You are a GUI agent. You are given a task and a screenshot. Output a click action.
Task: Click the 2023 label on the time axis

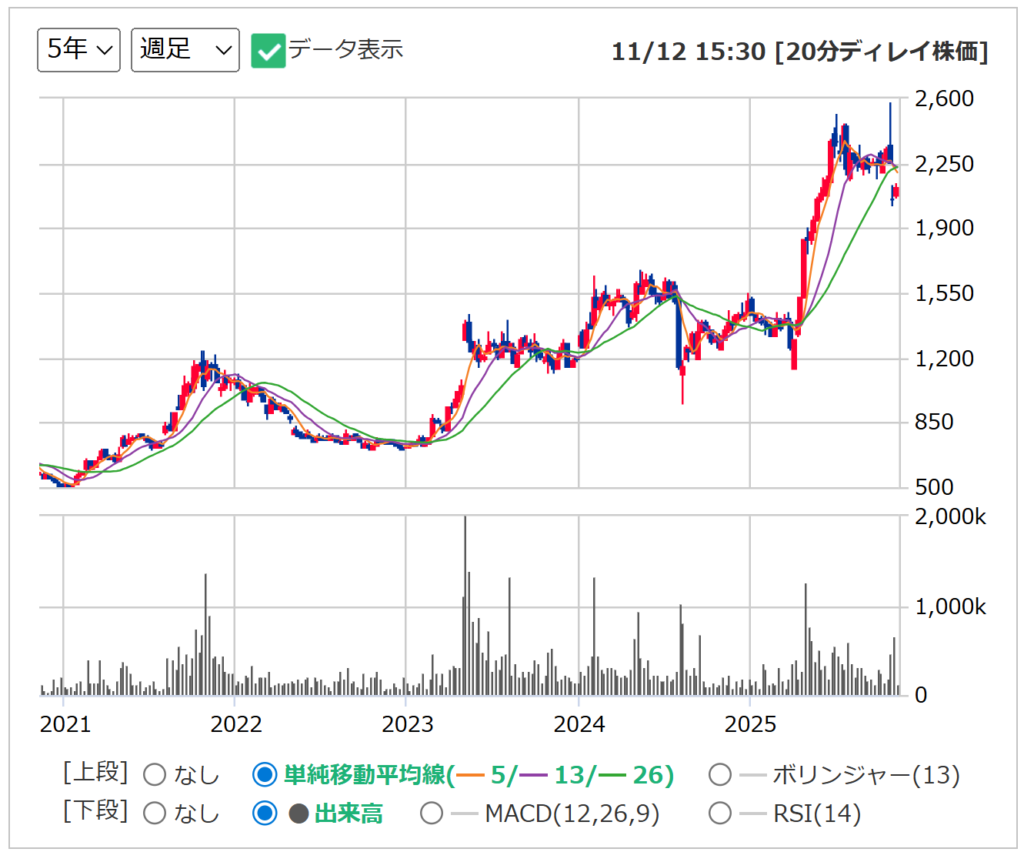409,724
